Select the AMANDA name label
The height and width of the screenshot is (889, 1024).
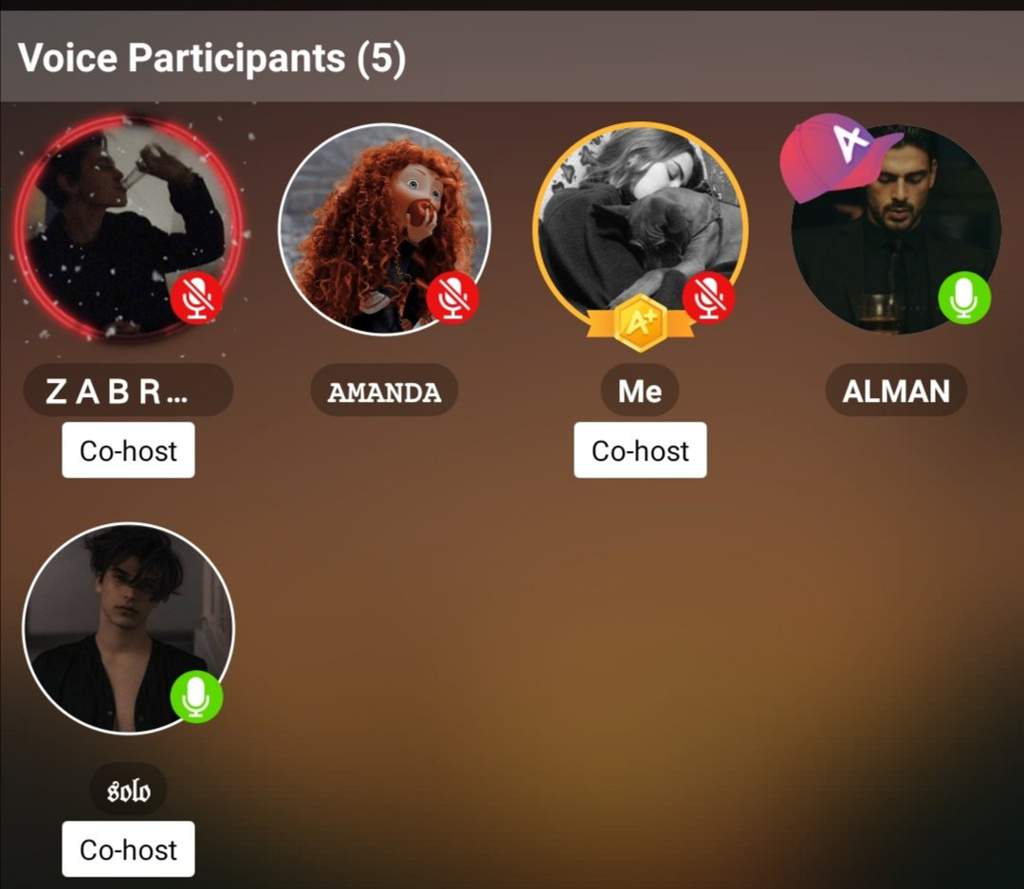(385, 391)
